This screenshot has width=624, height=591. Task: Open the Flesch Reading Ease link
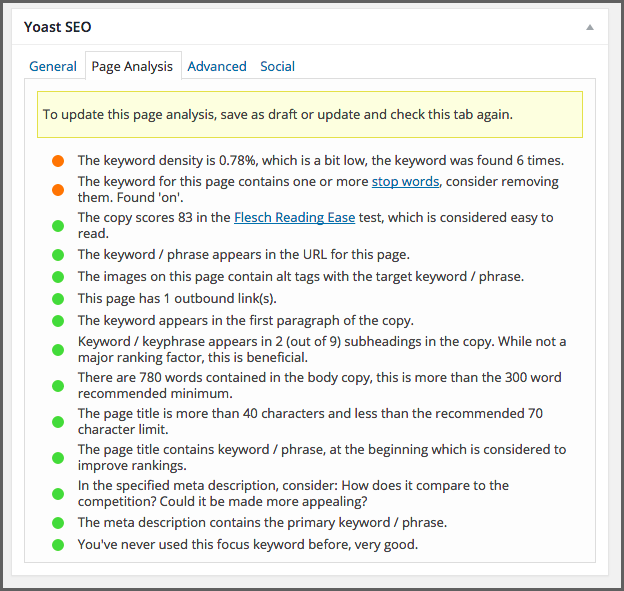tap(294, 217)
